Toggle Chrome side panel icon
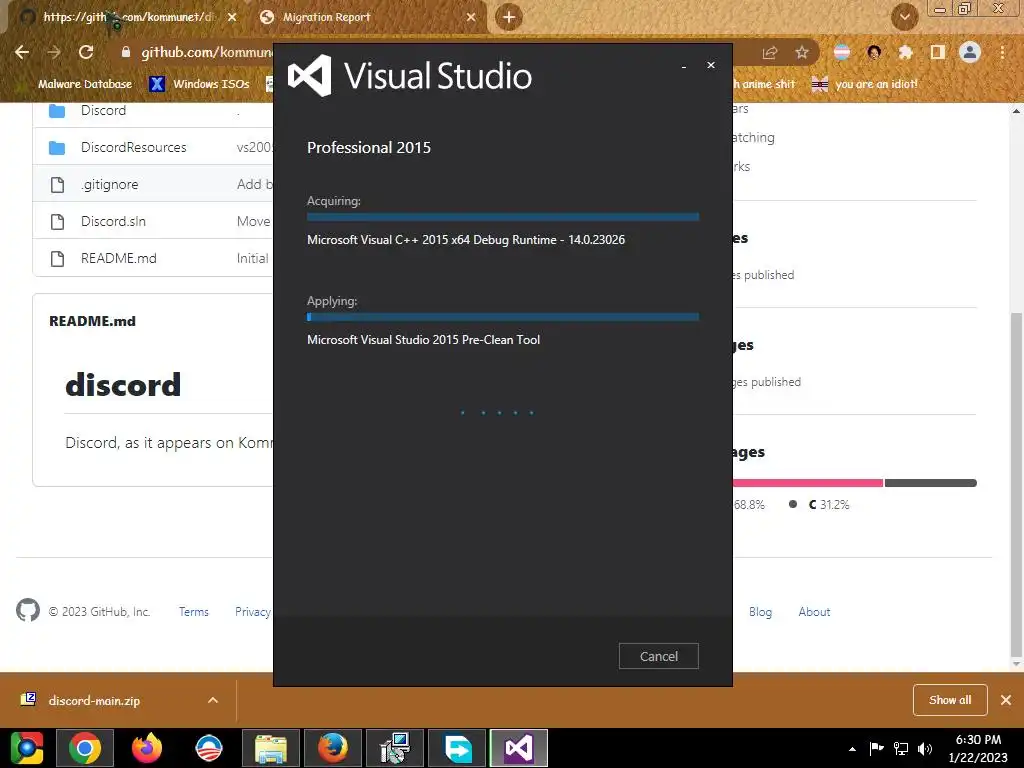This screenshot has width=1024, height=768. (938, 52)
